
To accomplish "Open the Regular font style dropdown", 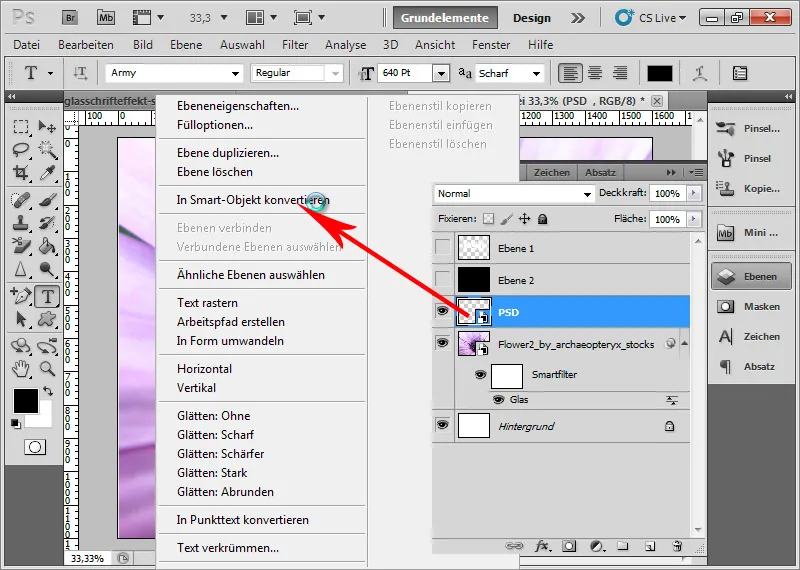I will pos(335,73).
